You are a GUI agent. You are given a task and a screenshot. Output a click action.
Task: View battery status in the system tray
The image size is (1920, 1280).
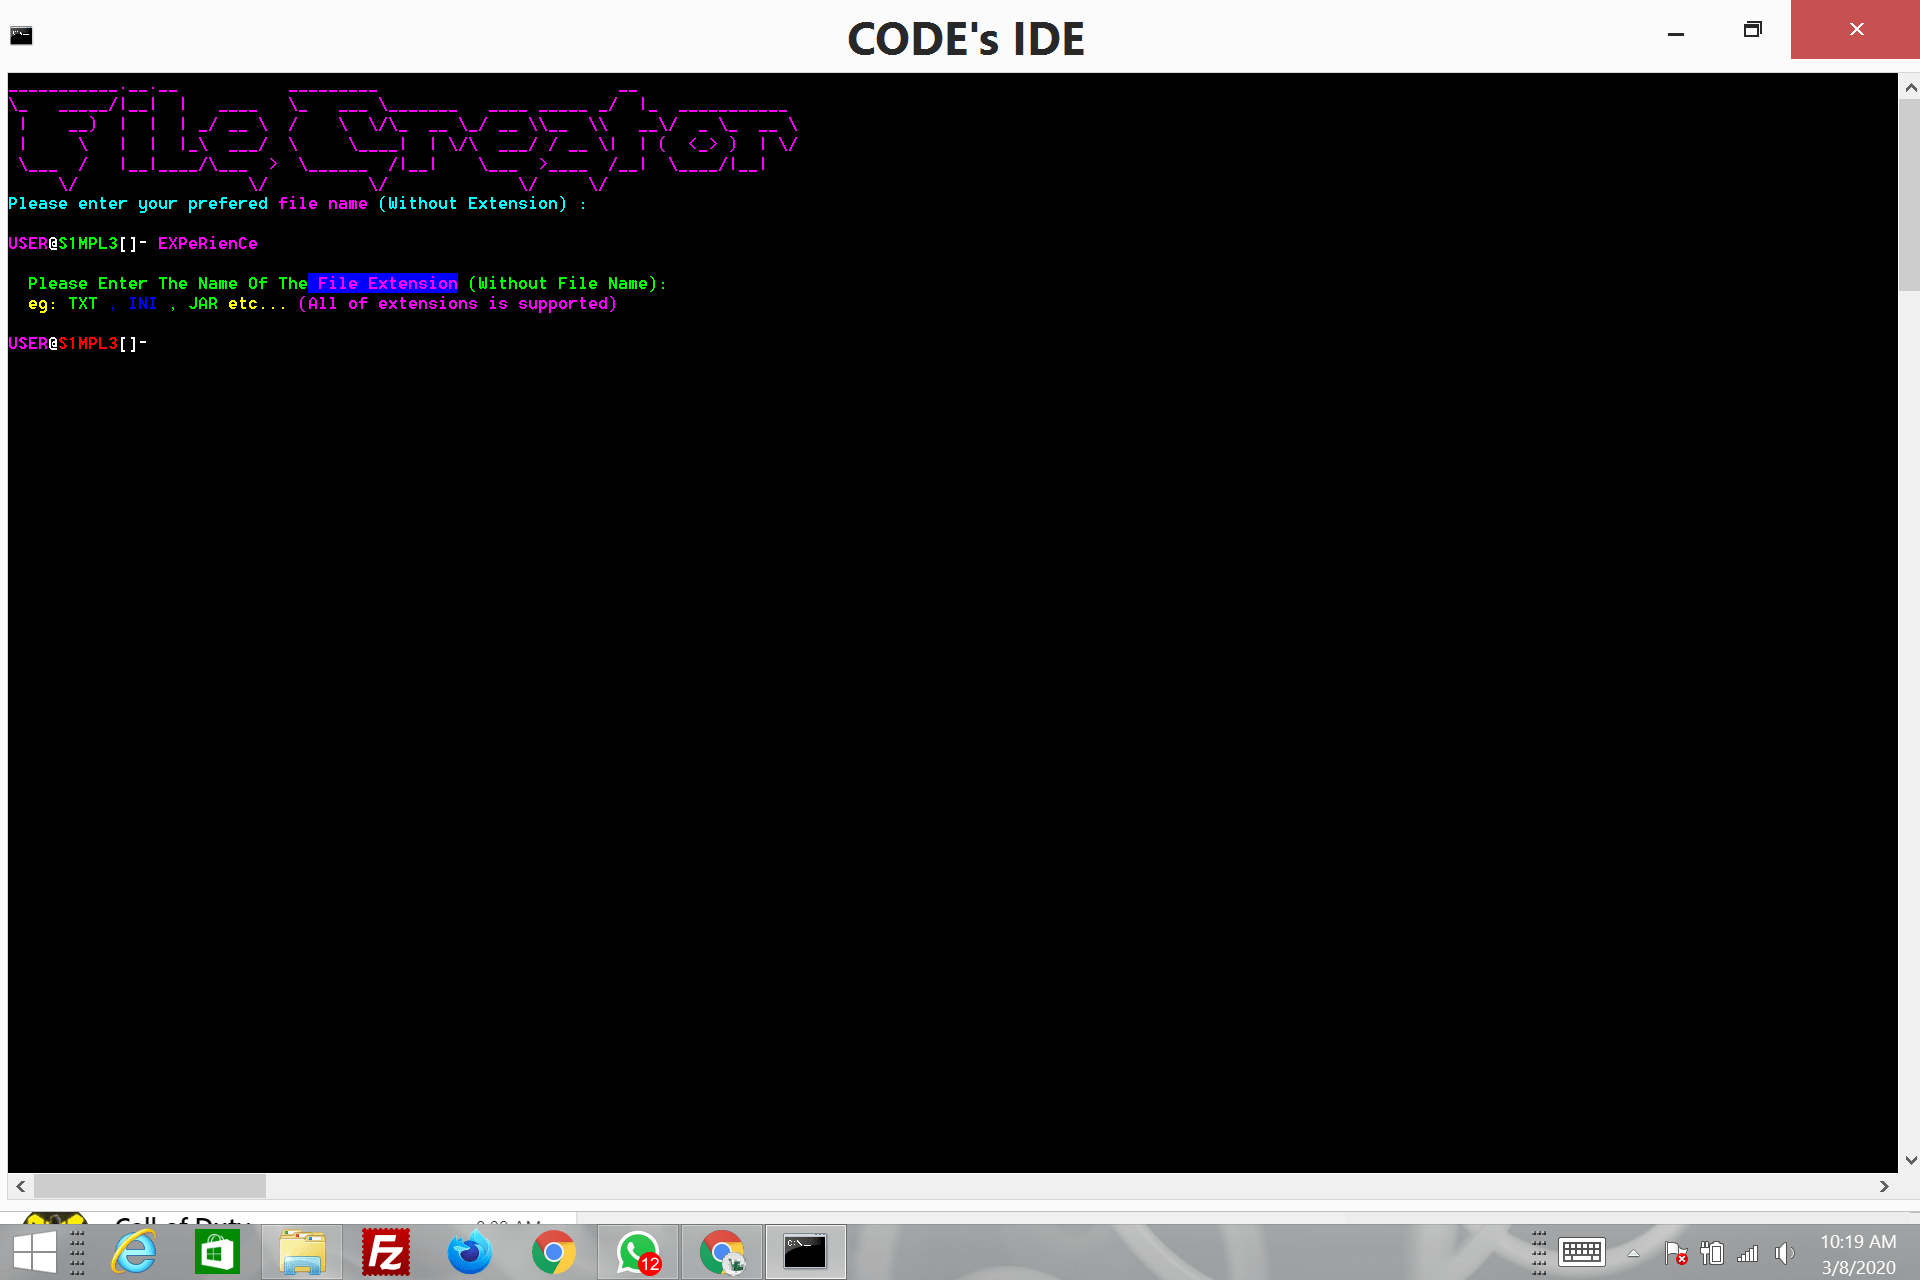click(x=1712, y=1252)
